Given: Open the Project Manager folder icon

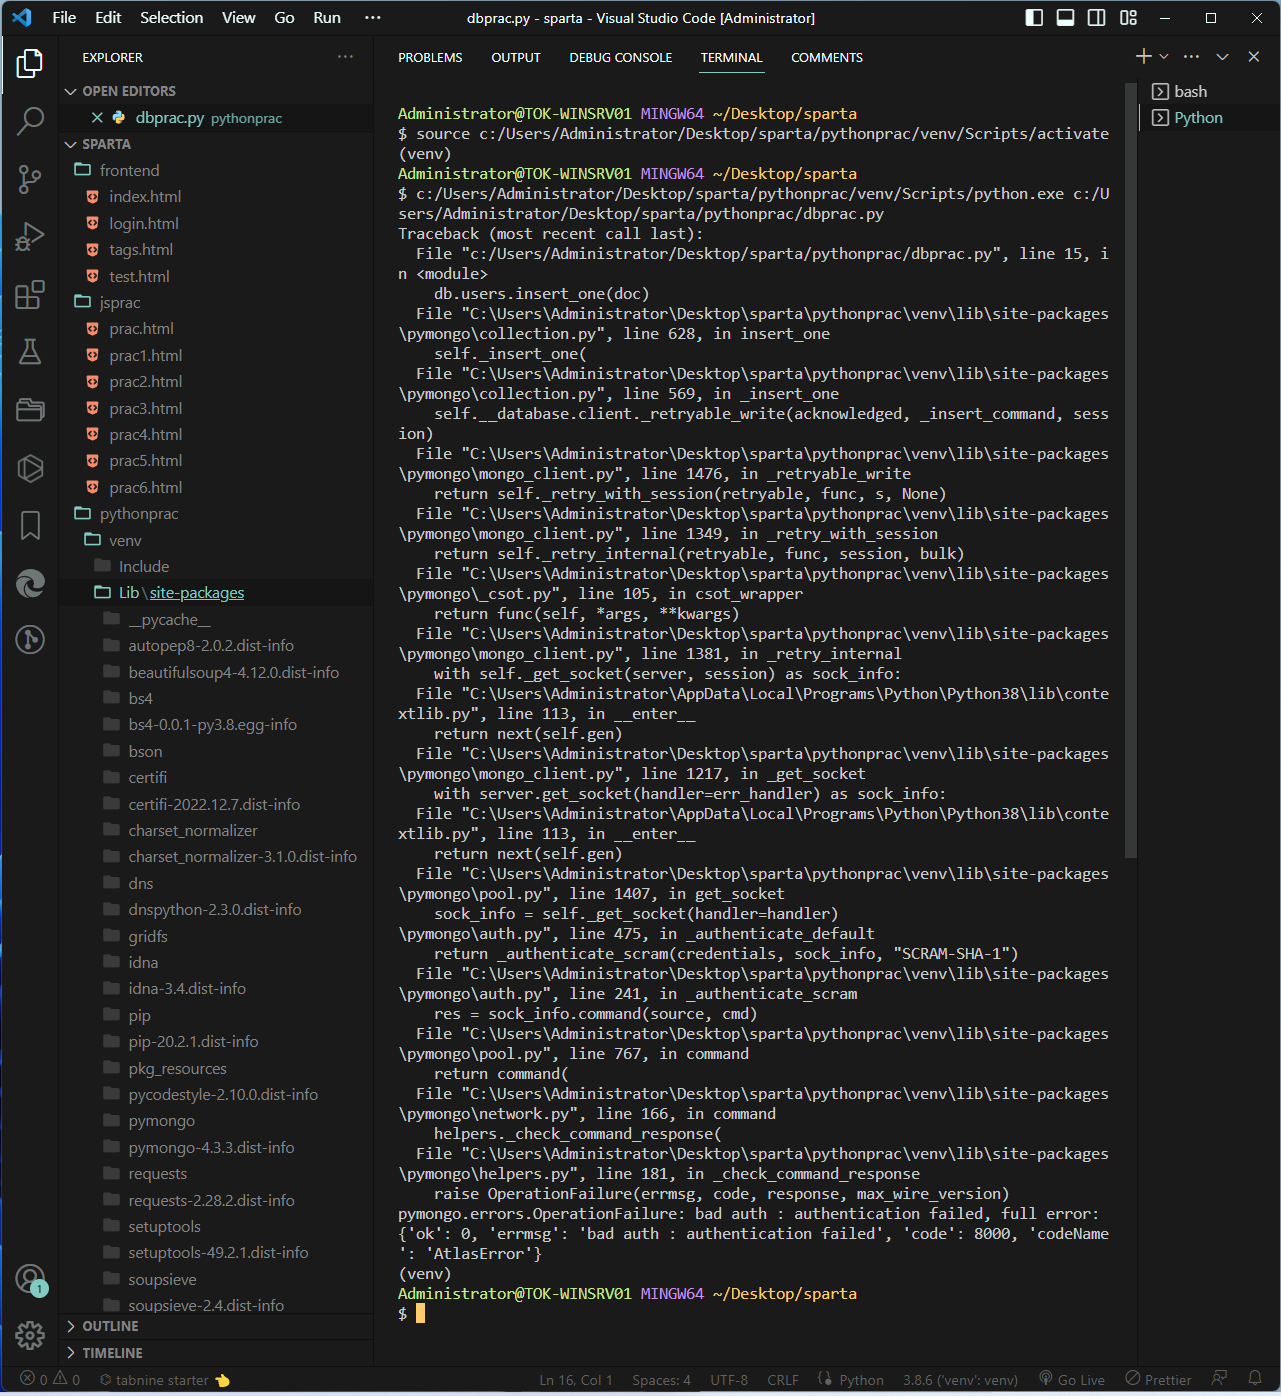Looking at the screenshot, I should point(30,410).
